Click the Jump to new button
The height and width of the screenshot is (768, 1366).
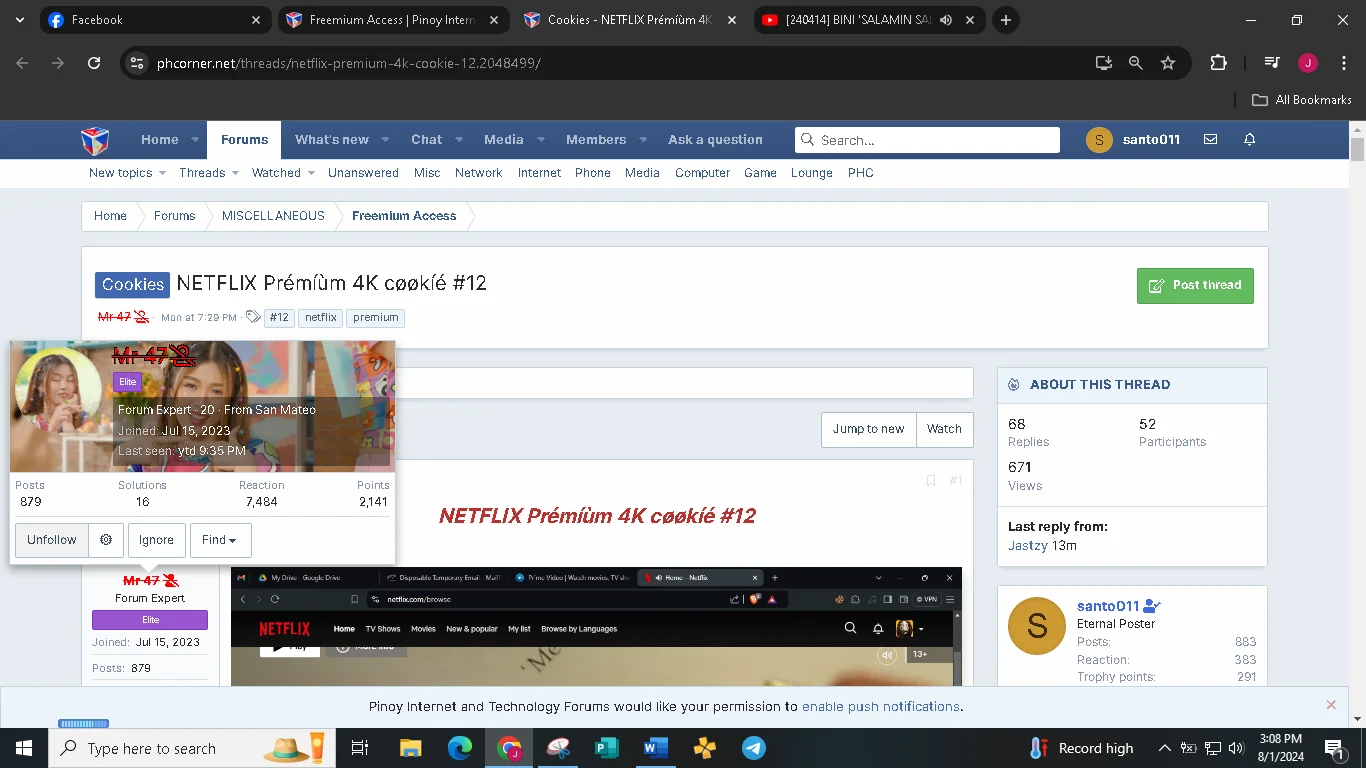pos(868,429)
